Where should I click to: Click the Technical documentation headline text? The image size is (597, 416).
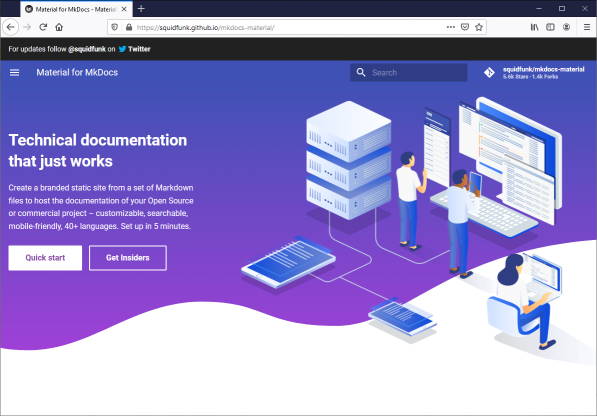(98, 150)
